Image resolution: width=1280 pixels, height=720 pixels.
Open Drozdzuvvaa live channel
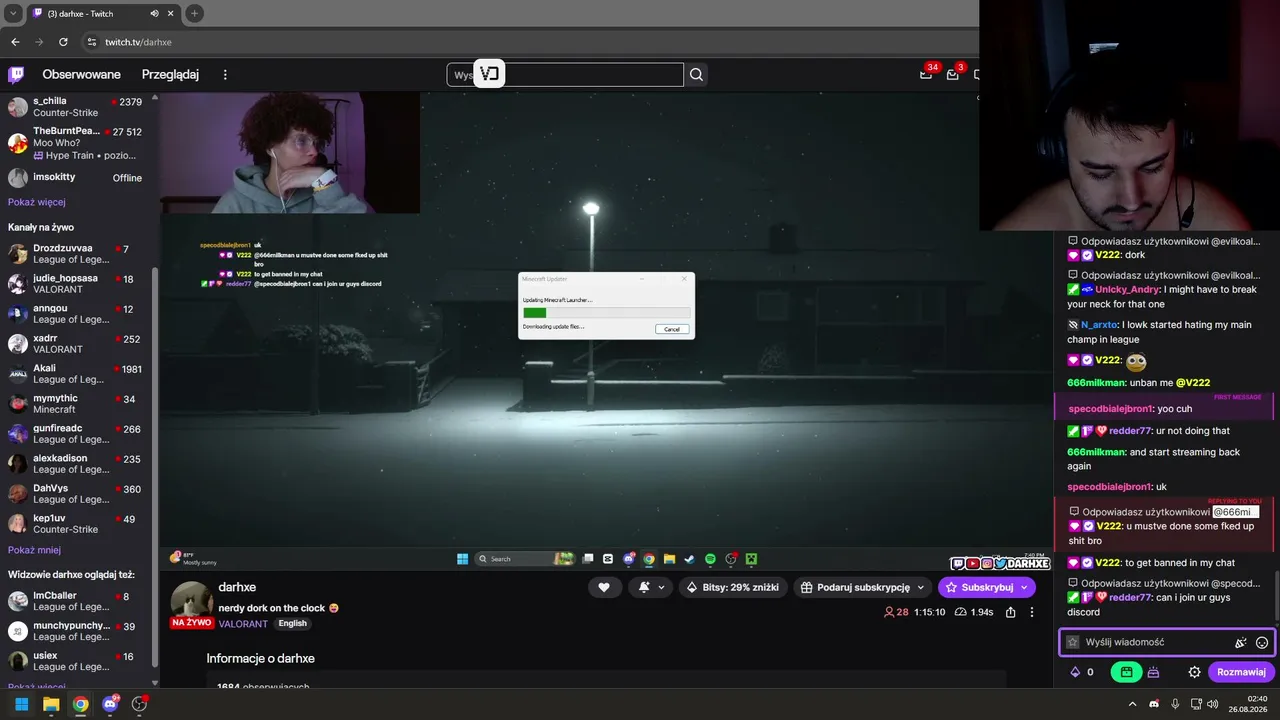(76, 254)
